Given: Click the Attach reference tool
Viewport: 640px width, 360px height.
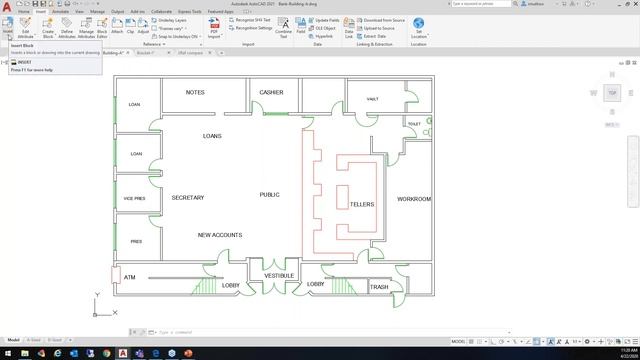Looking at the screenshot, I should [x=117, y=25].
